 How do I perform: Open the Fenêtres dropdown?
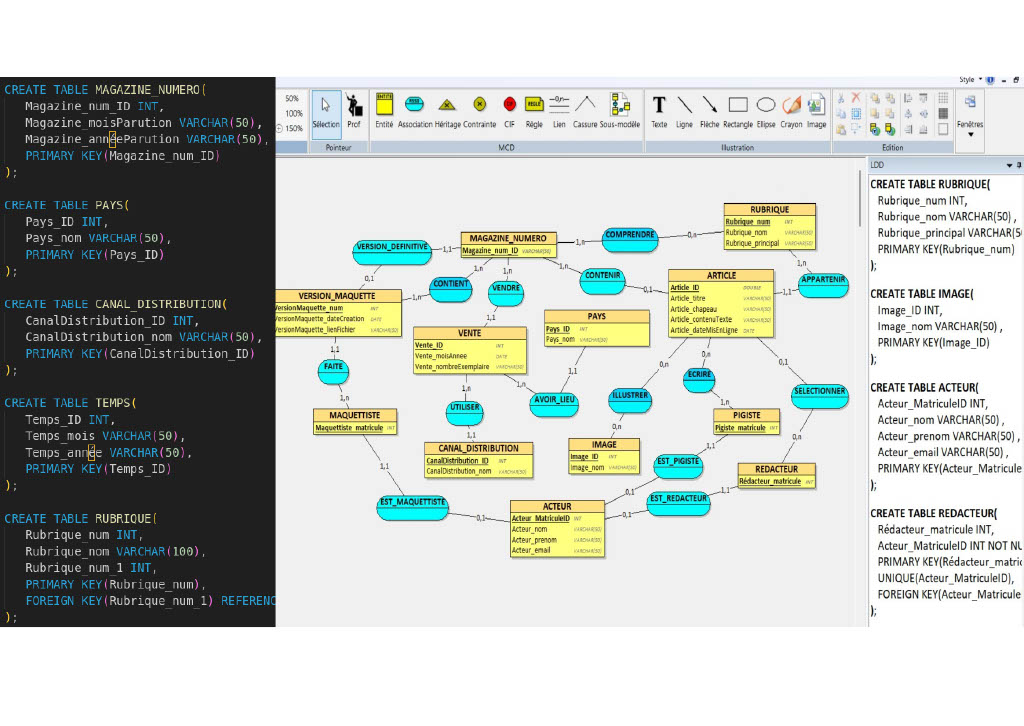[x=969, y=132]
